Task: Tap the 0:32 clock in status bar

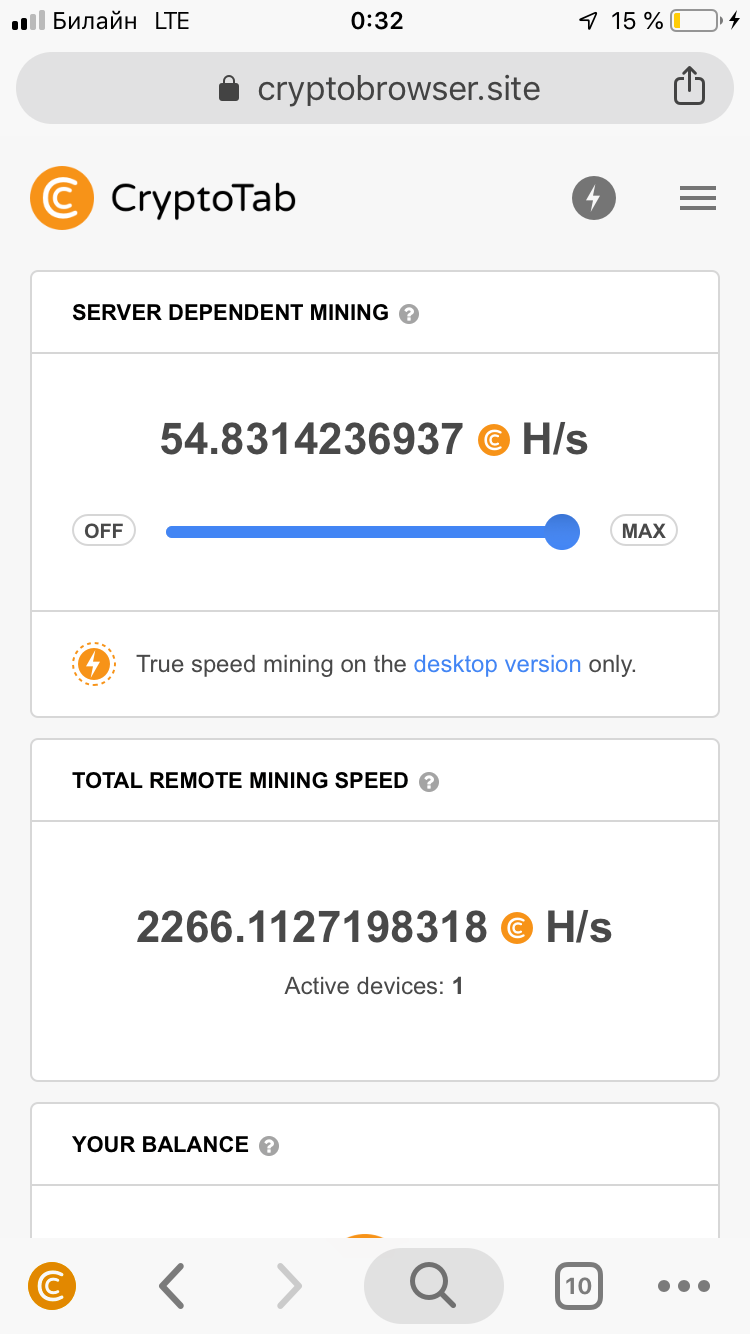Action: [x=376, y=21]
